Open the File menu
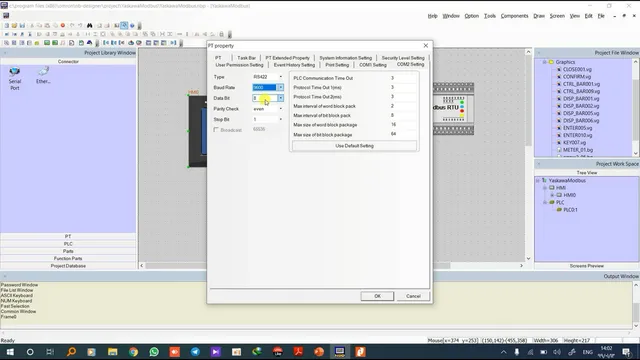 click(x=601, y=16)
